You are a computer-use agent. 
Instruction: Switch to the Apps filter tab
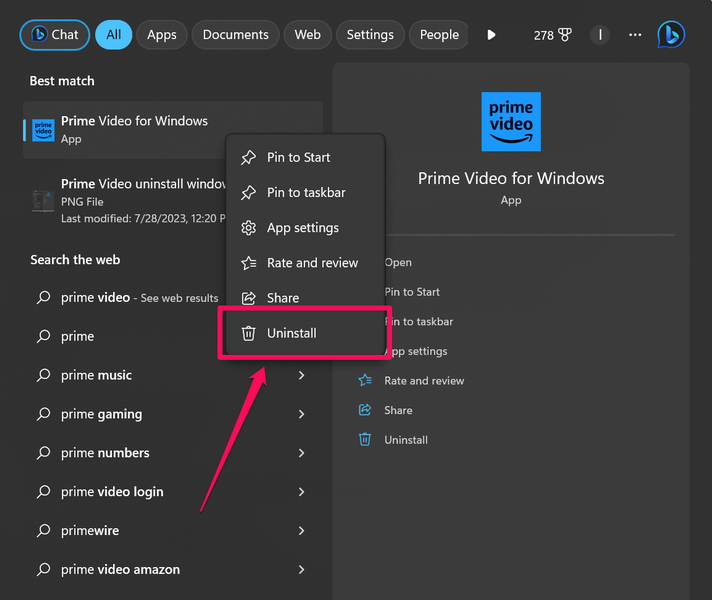[x=162, y=35]
